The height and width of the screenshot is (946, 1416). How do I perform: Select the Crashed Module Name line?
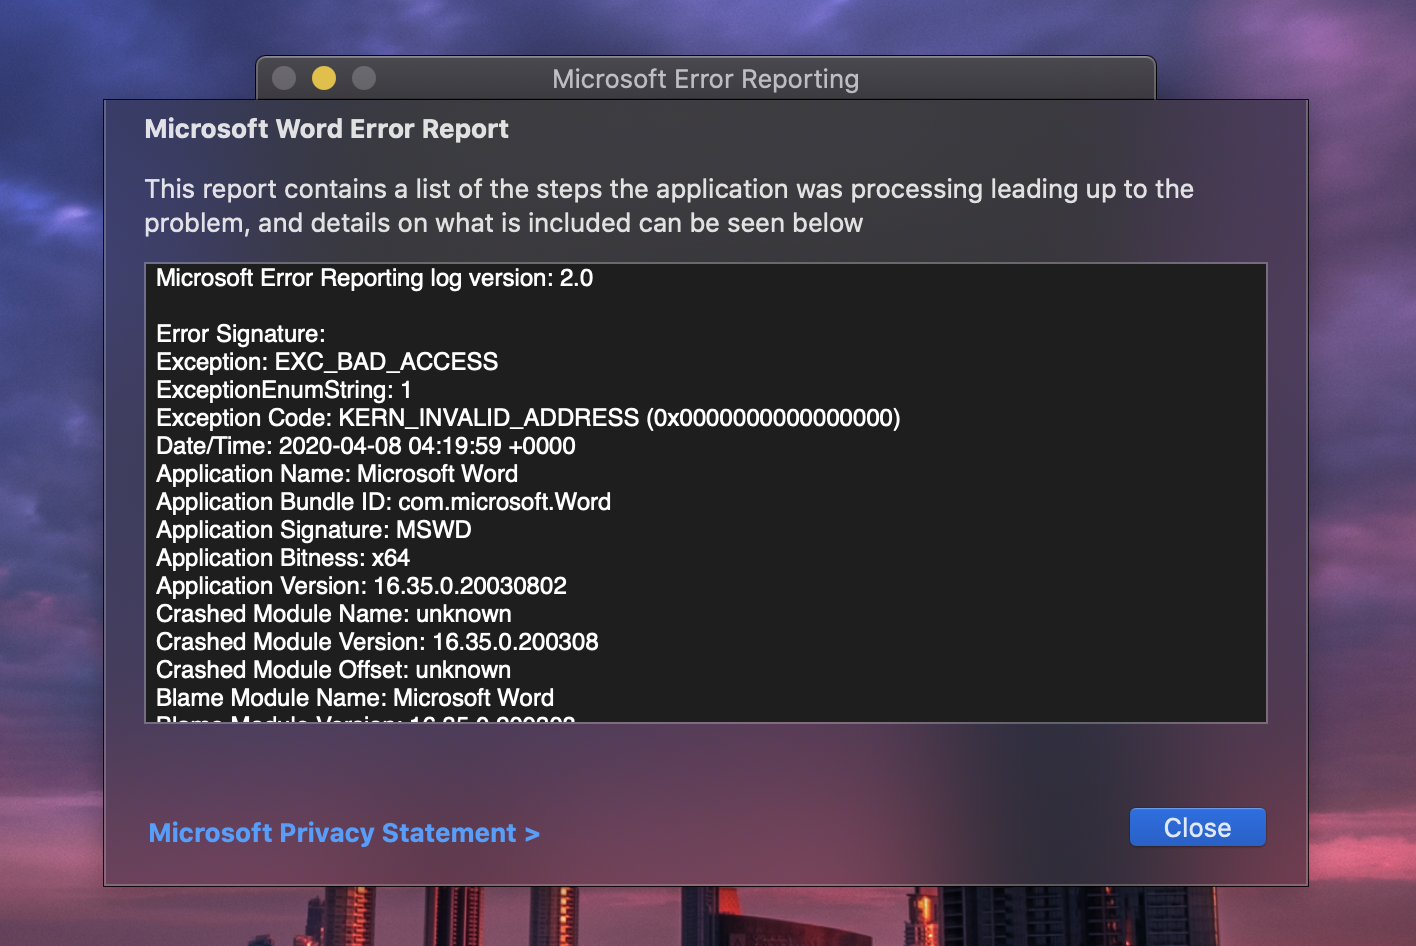(x=334, y=614)
